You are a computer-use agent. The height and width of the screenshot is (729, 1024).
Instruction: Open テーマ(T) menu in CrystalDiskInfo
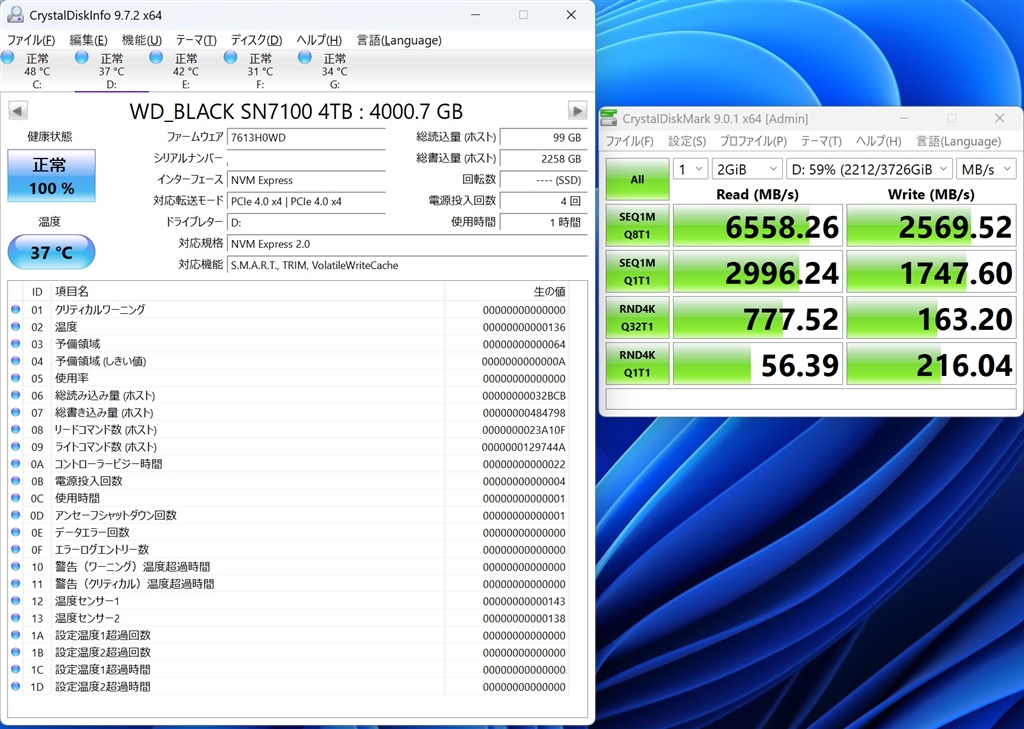[x=196, y=40]
